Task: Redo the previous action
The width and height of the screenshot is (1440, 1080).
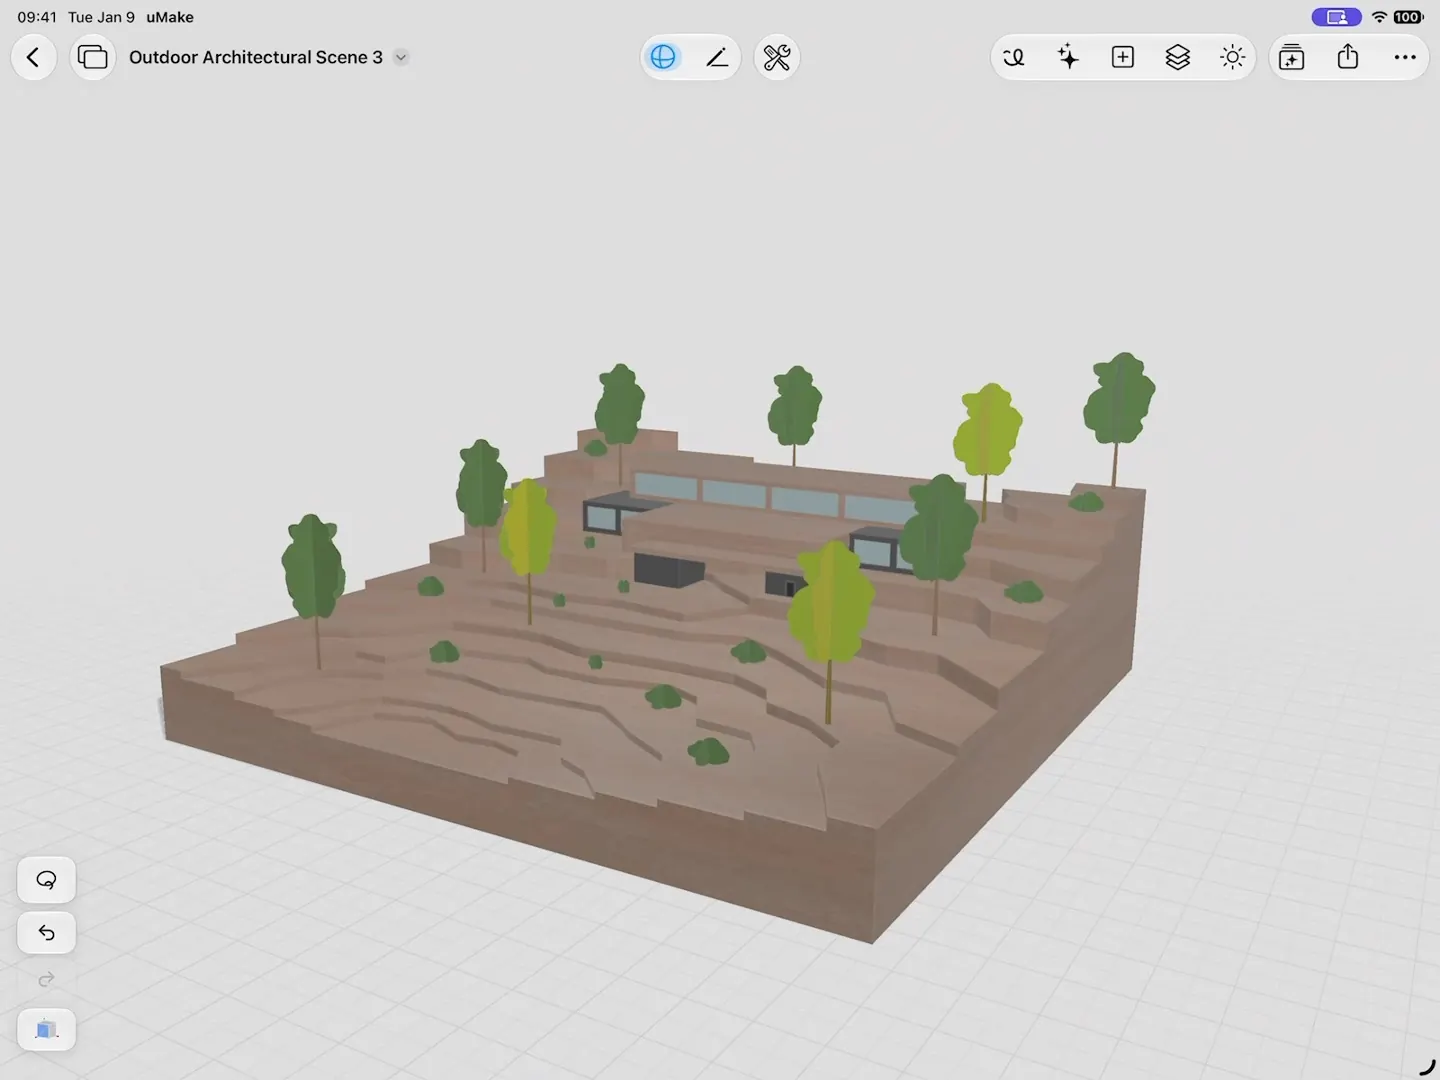Action: 47,980
